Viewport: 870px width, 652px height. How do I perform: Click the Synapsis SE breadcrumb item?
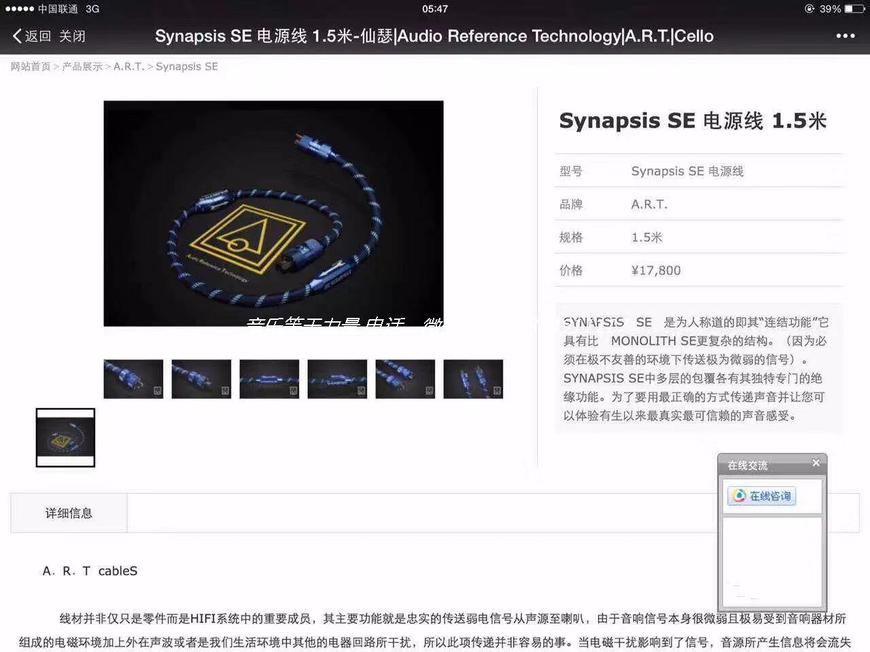click(x=186, y=67)
